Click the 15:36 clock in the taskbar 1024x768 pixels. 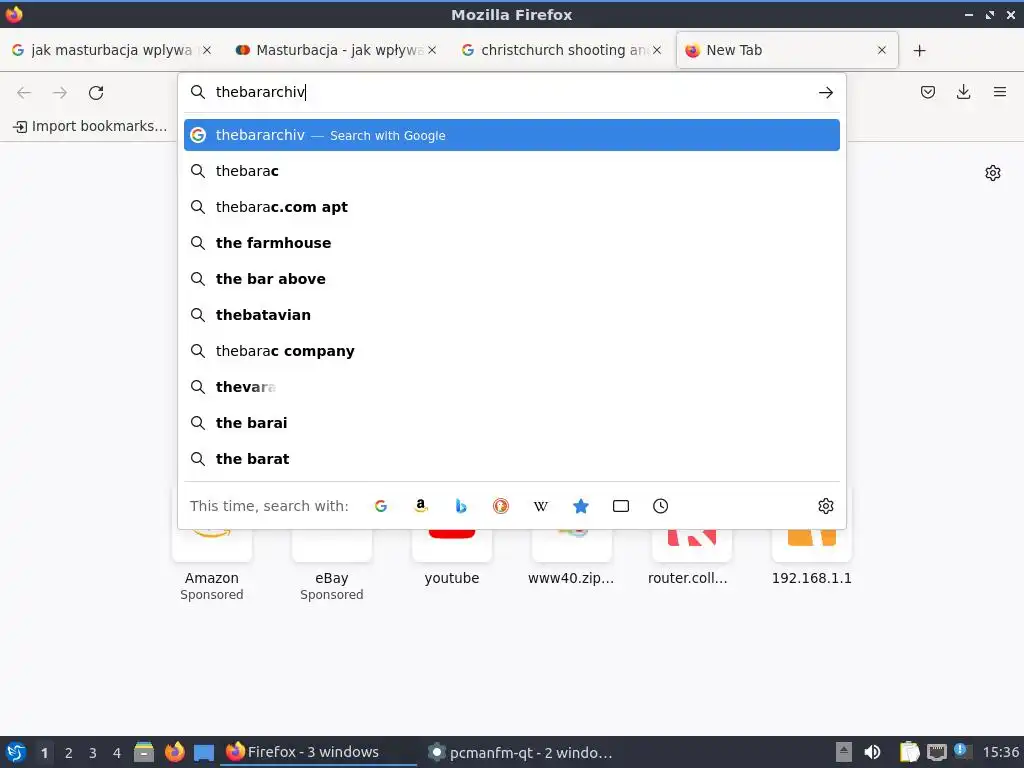click(x=1000, y=752)
